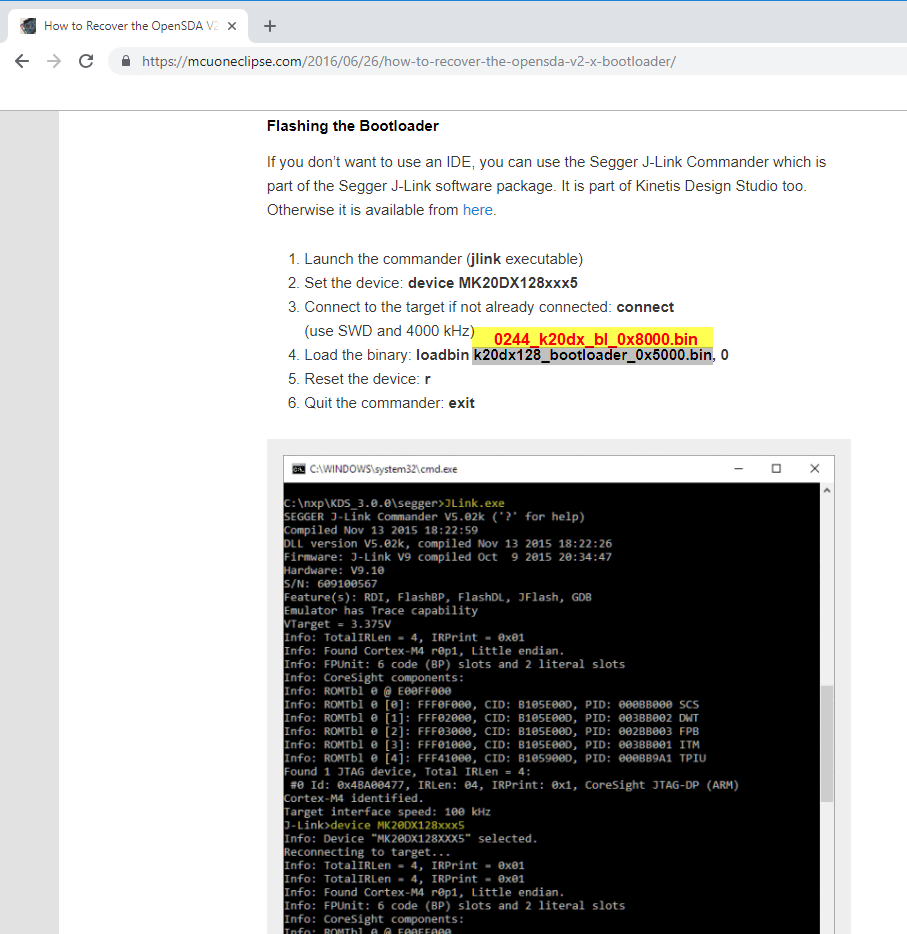Click the 'Info: CoreSight components:' first line
Screen dimensions: 907x934
(374, 678)
